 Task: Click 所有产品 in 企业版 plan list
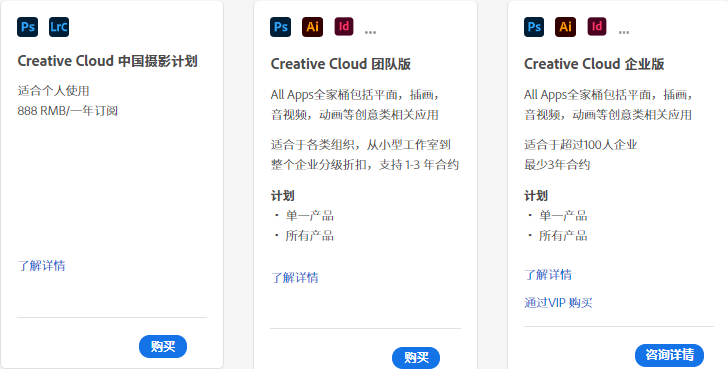(x=563, y=235)
